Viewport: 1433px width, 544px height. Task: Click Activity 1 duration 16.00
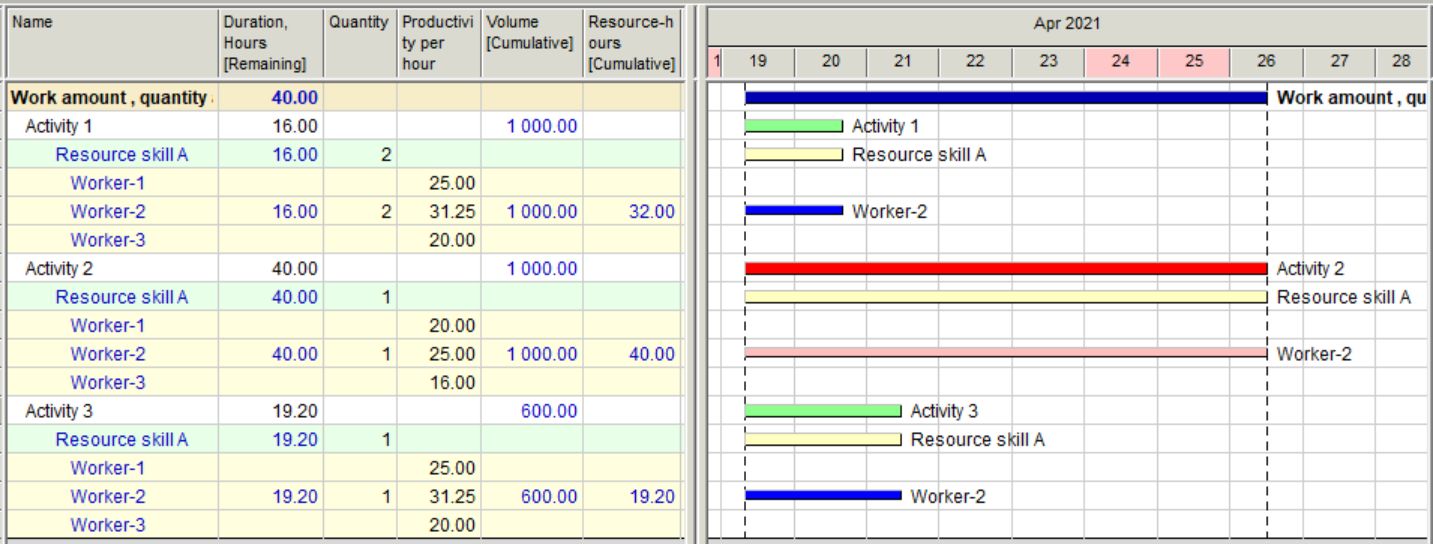point(295,126)
